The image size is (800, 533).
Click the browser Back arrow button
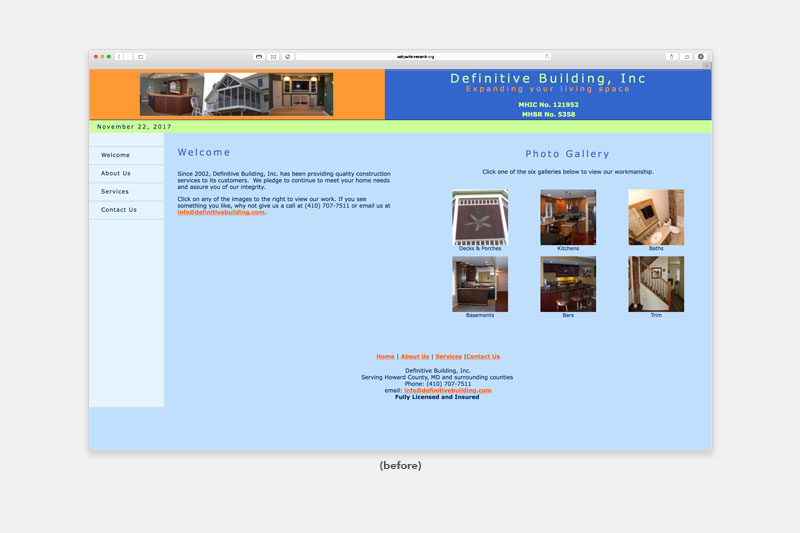tap(119, 56)
